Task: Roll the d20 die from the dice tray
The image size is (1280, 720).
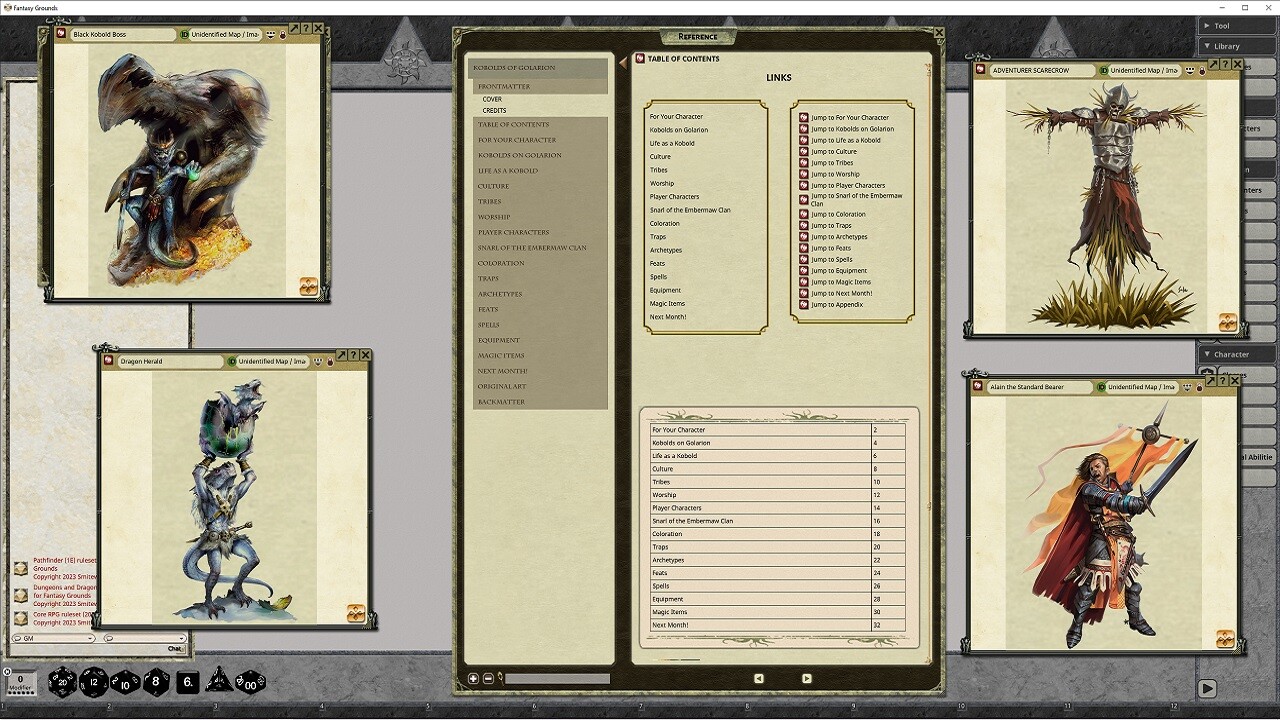Action: (63, 682)
